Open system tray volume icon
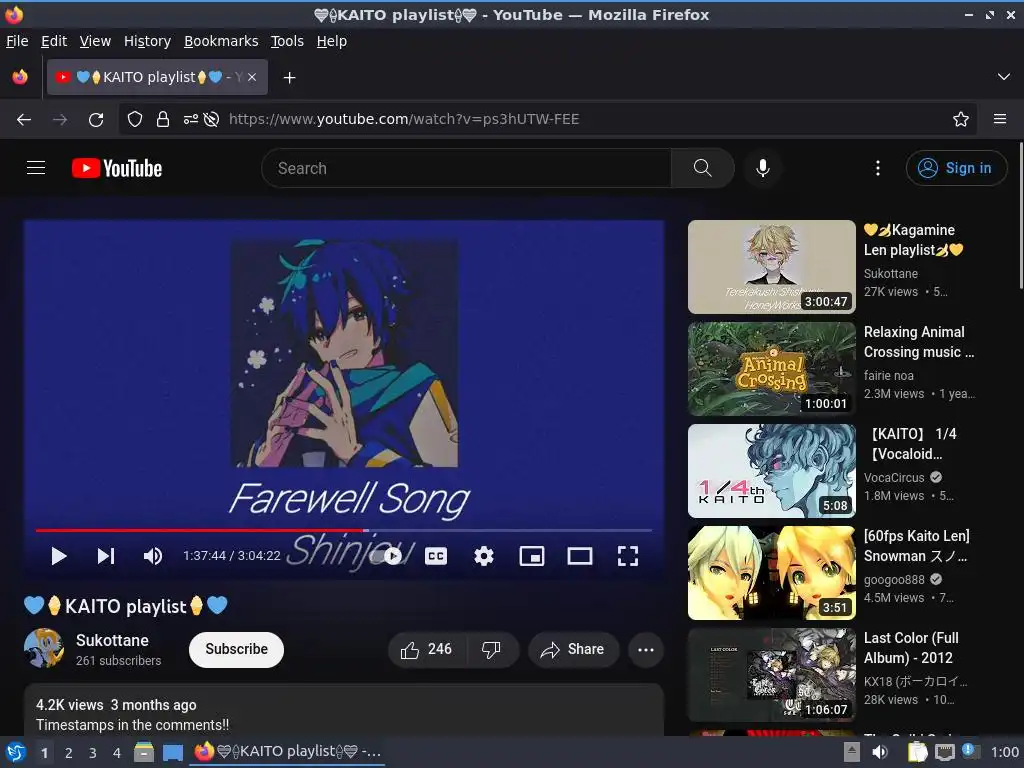The image size is (1024, 768). coord(880,752)
